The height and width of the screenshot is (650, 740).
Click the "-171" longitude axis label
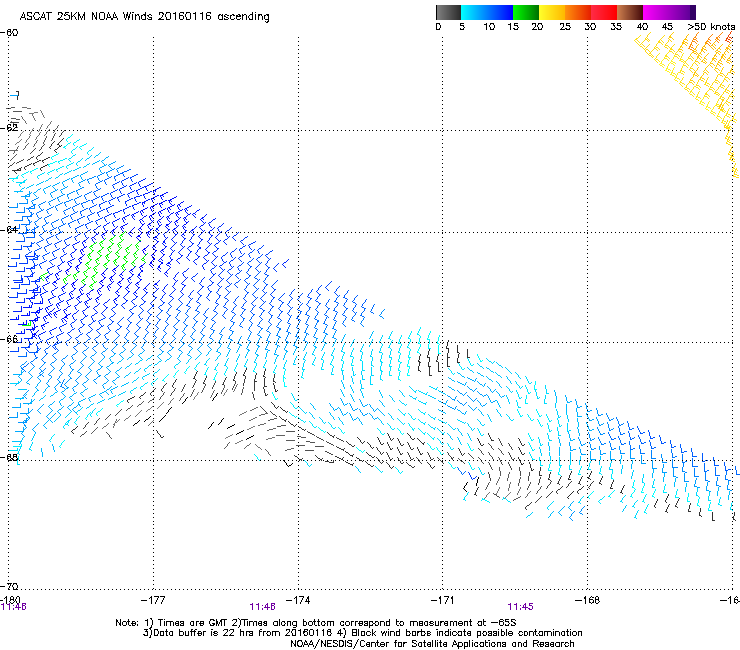443,600
